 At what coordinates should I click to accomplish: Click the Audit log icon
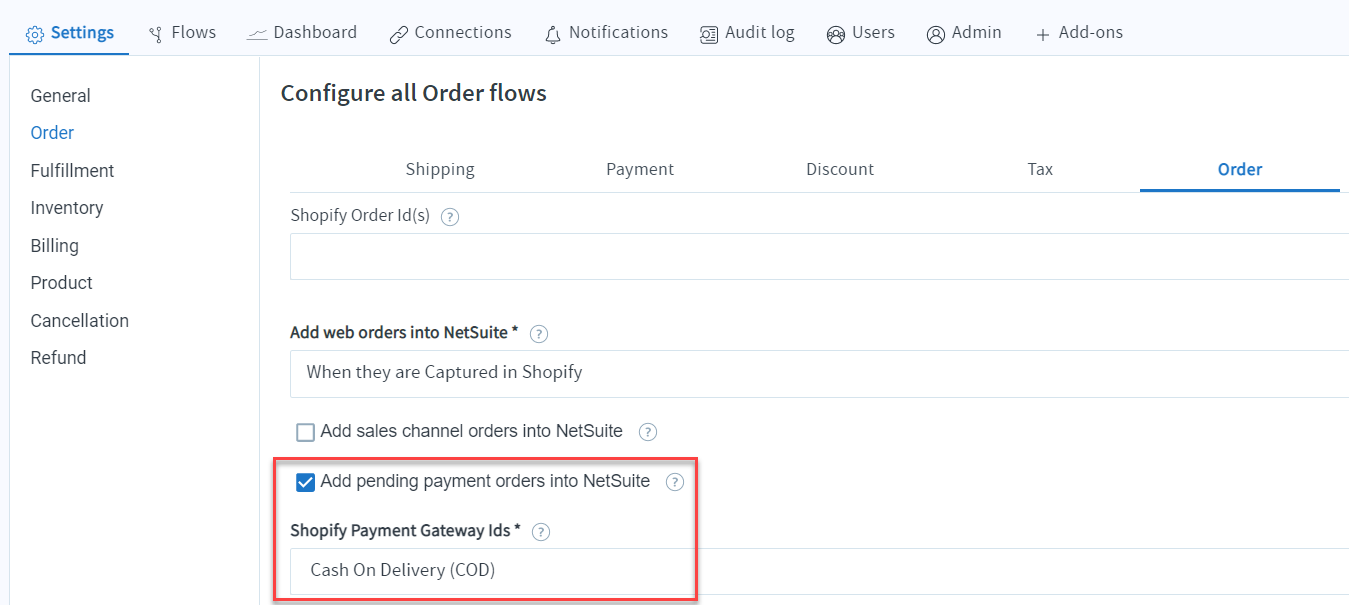pos(709,34)
